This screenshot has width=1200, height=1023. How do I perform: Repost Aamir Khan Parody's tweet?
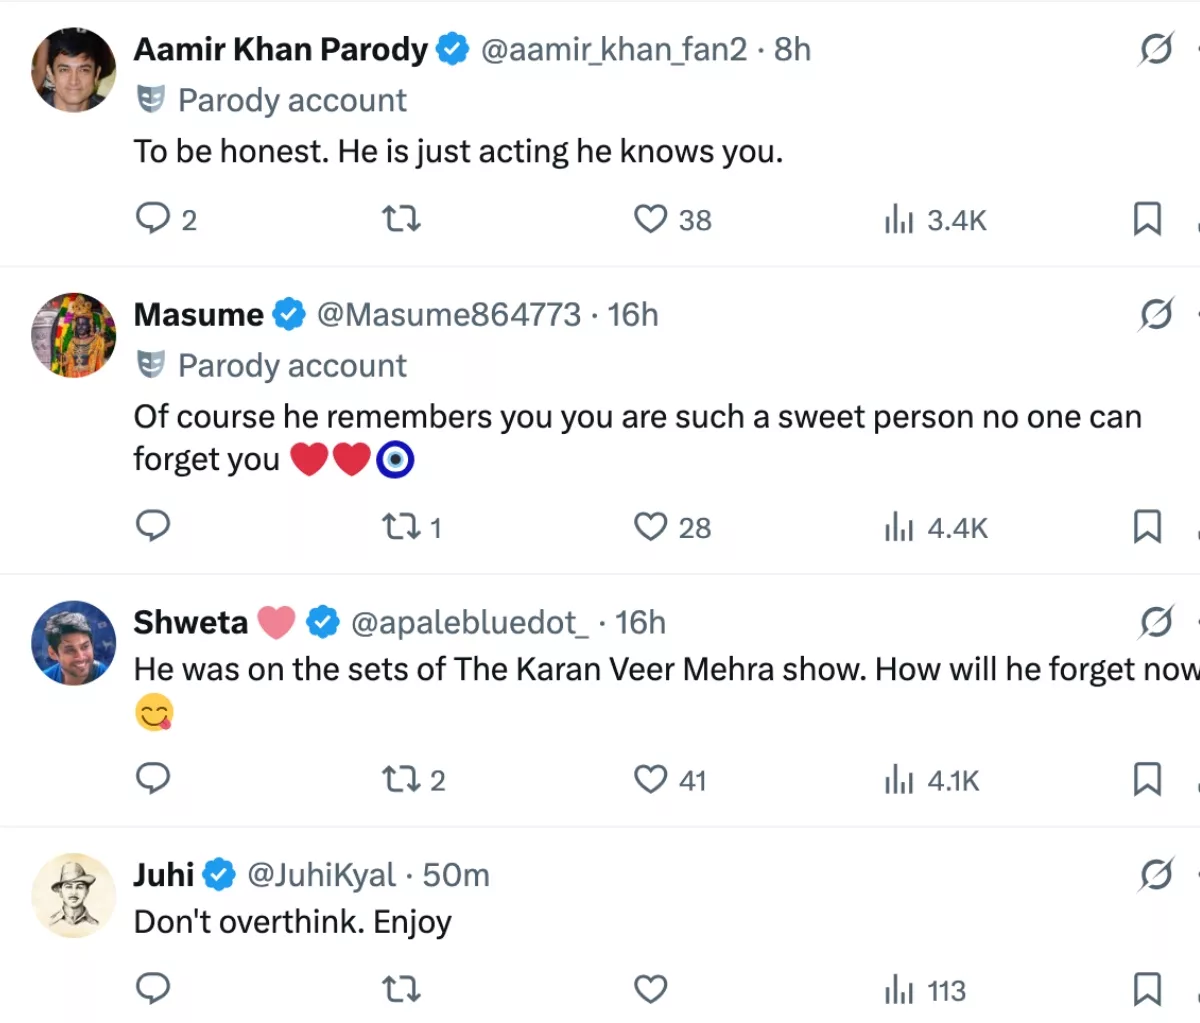click(x=402, y=219)
